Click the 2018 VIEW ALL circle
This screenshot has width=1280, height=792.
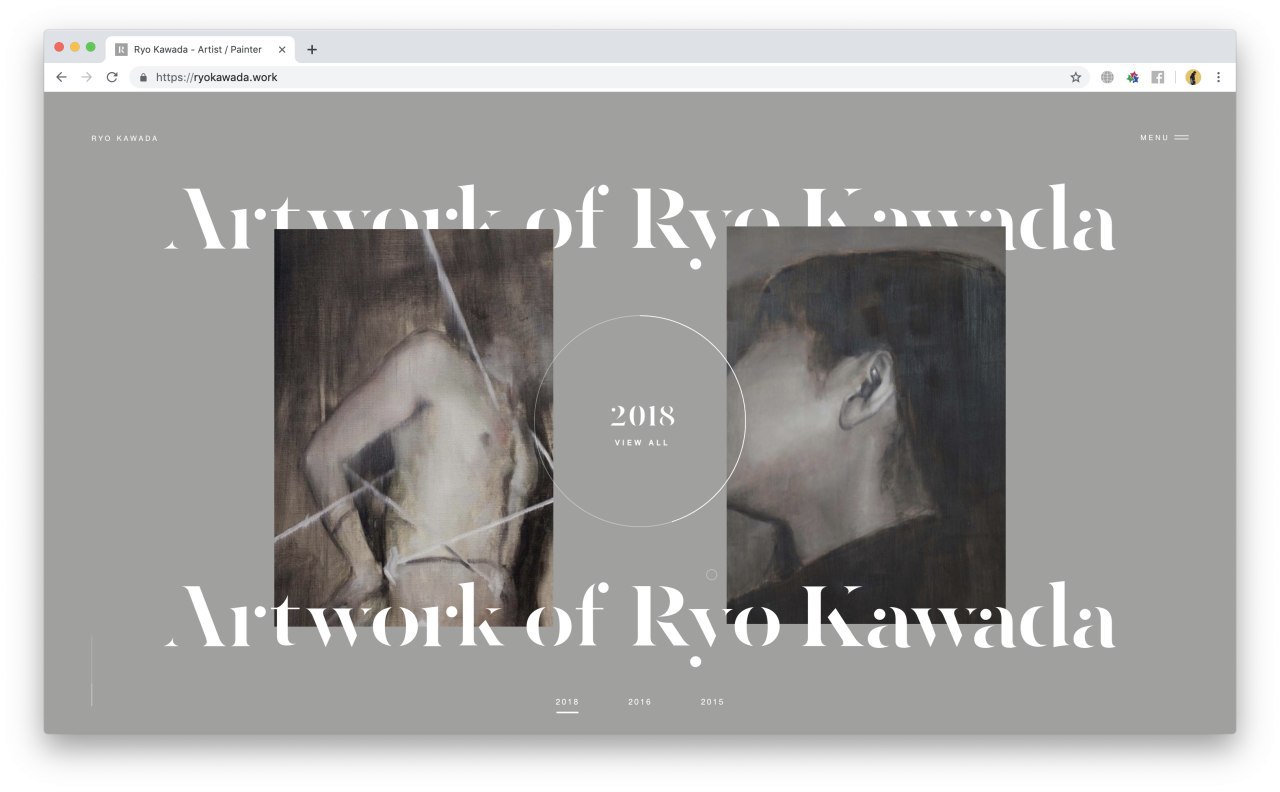point(641,421)
